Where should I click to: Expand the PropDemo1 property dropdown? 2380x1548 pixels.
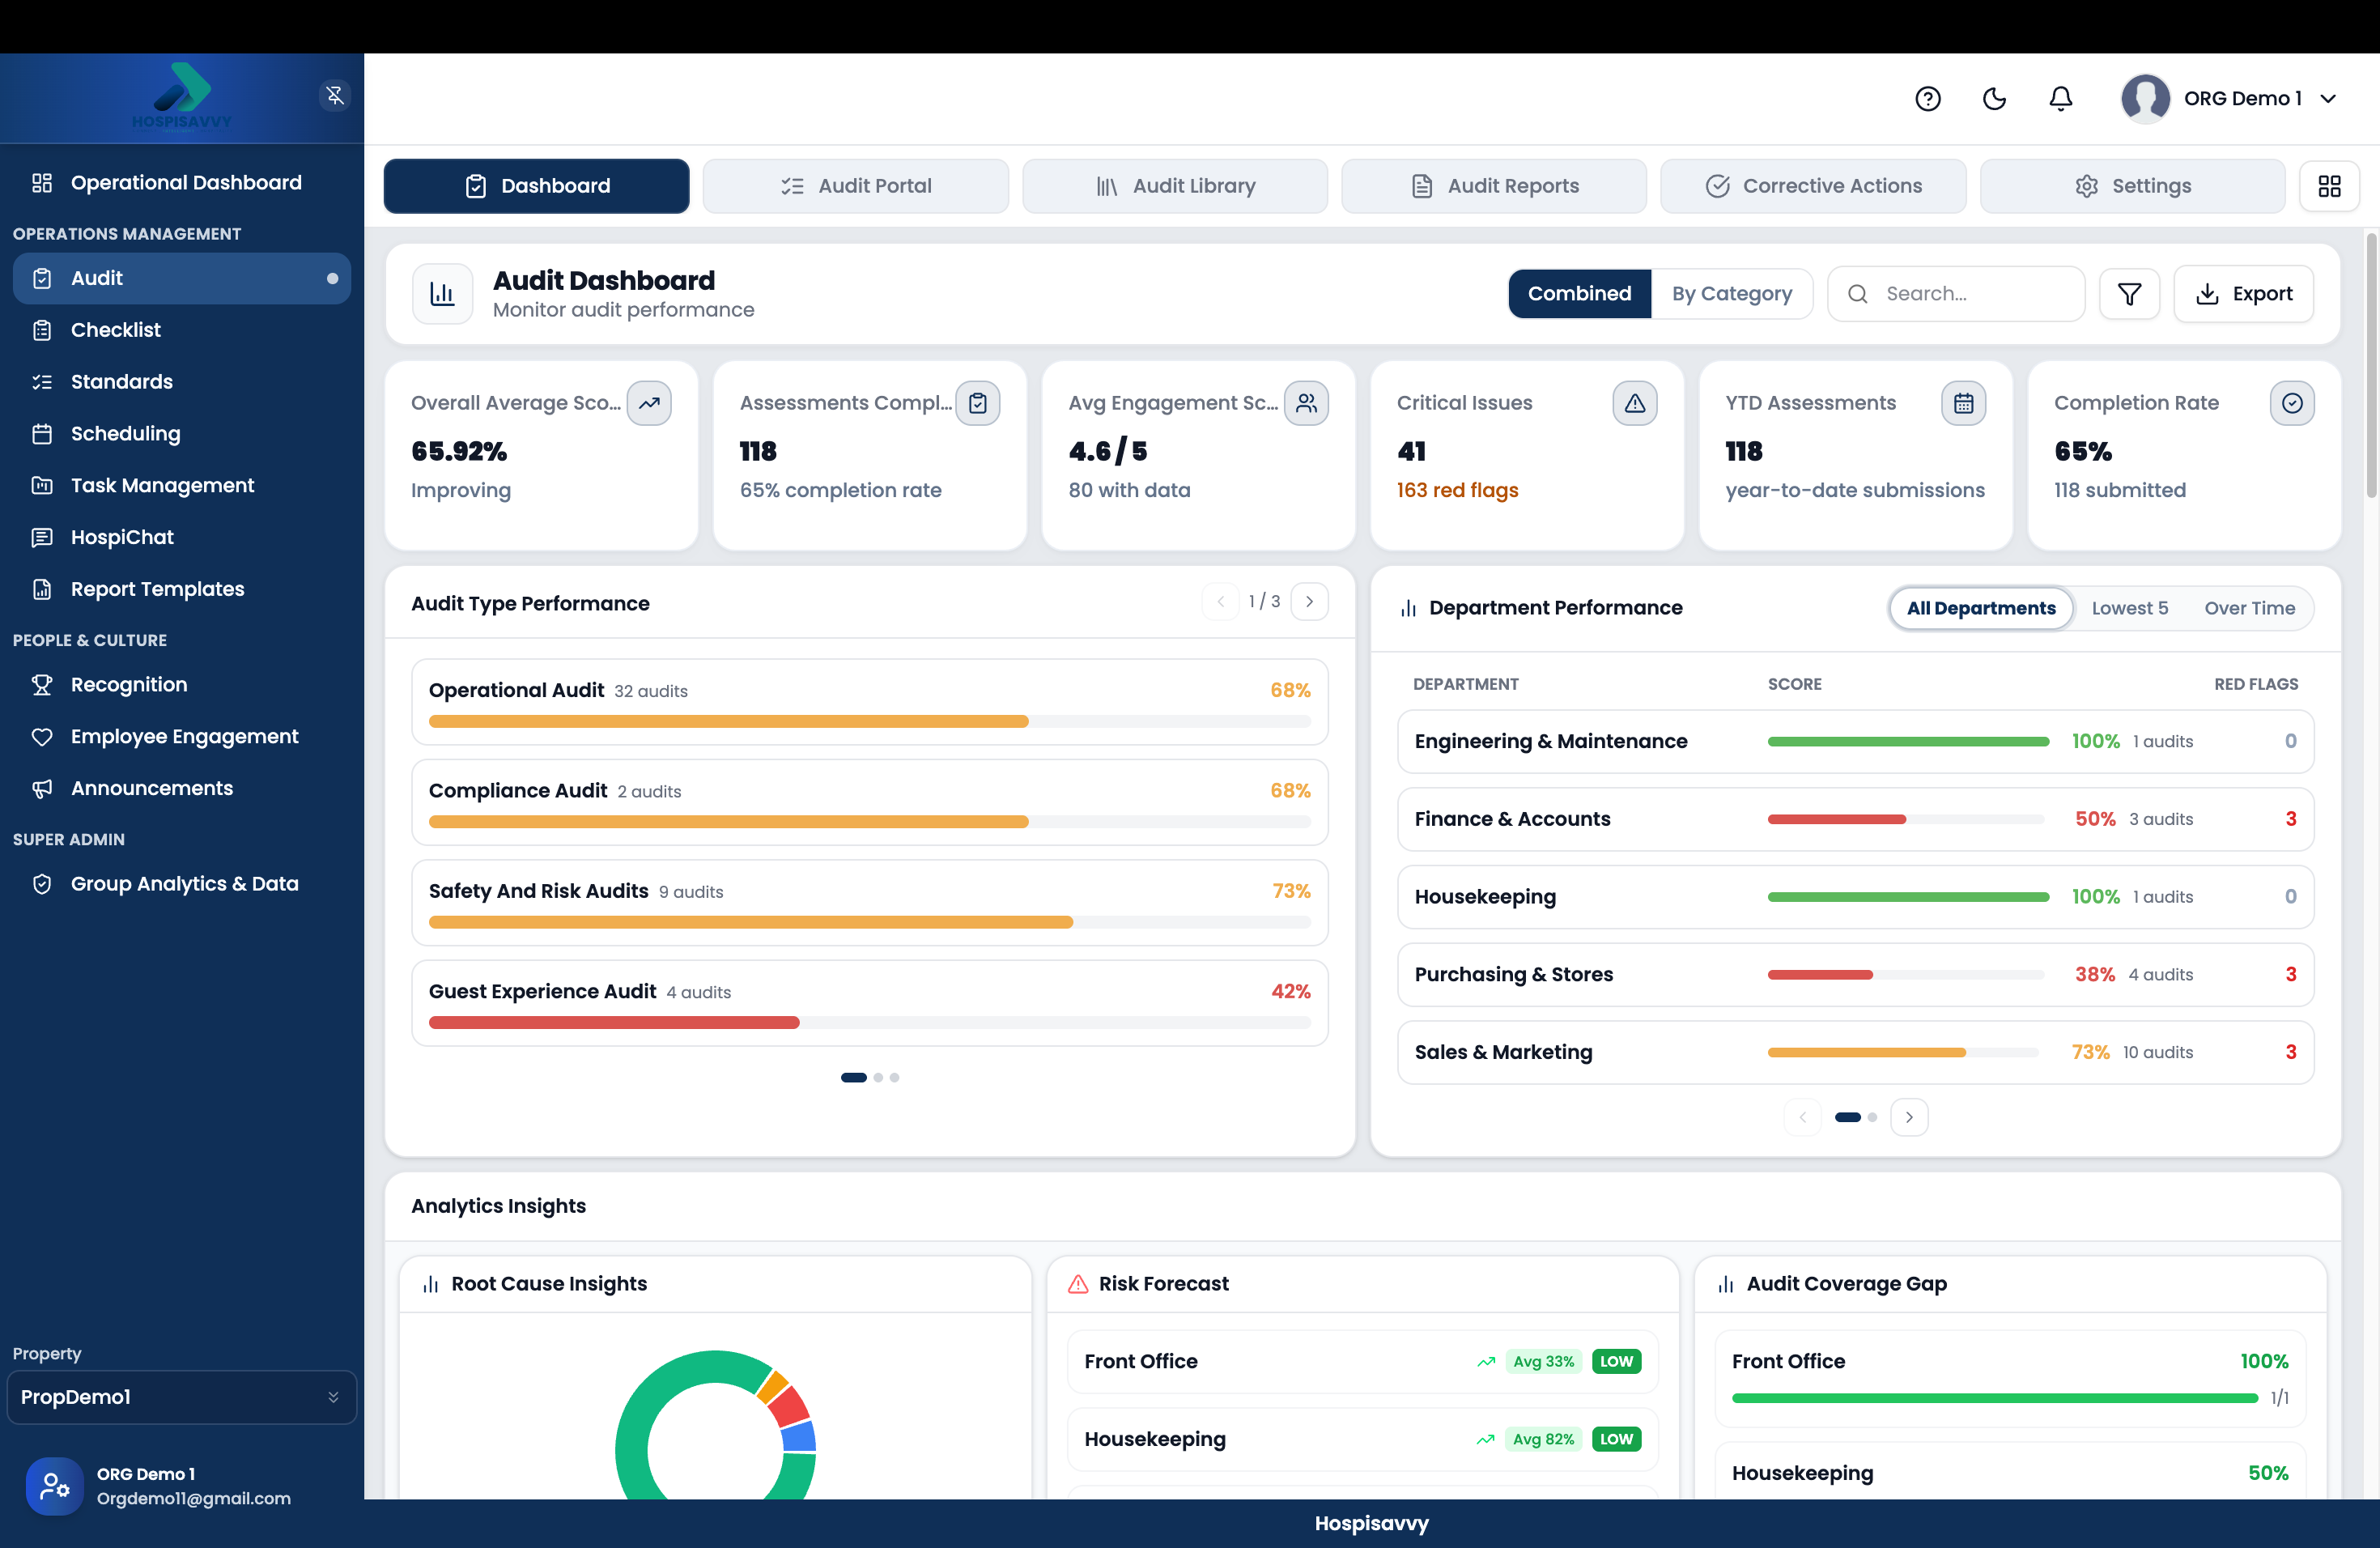click(x=182, y=1397)
